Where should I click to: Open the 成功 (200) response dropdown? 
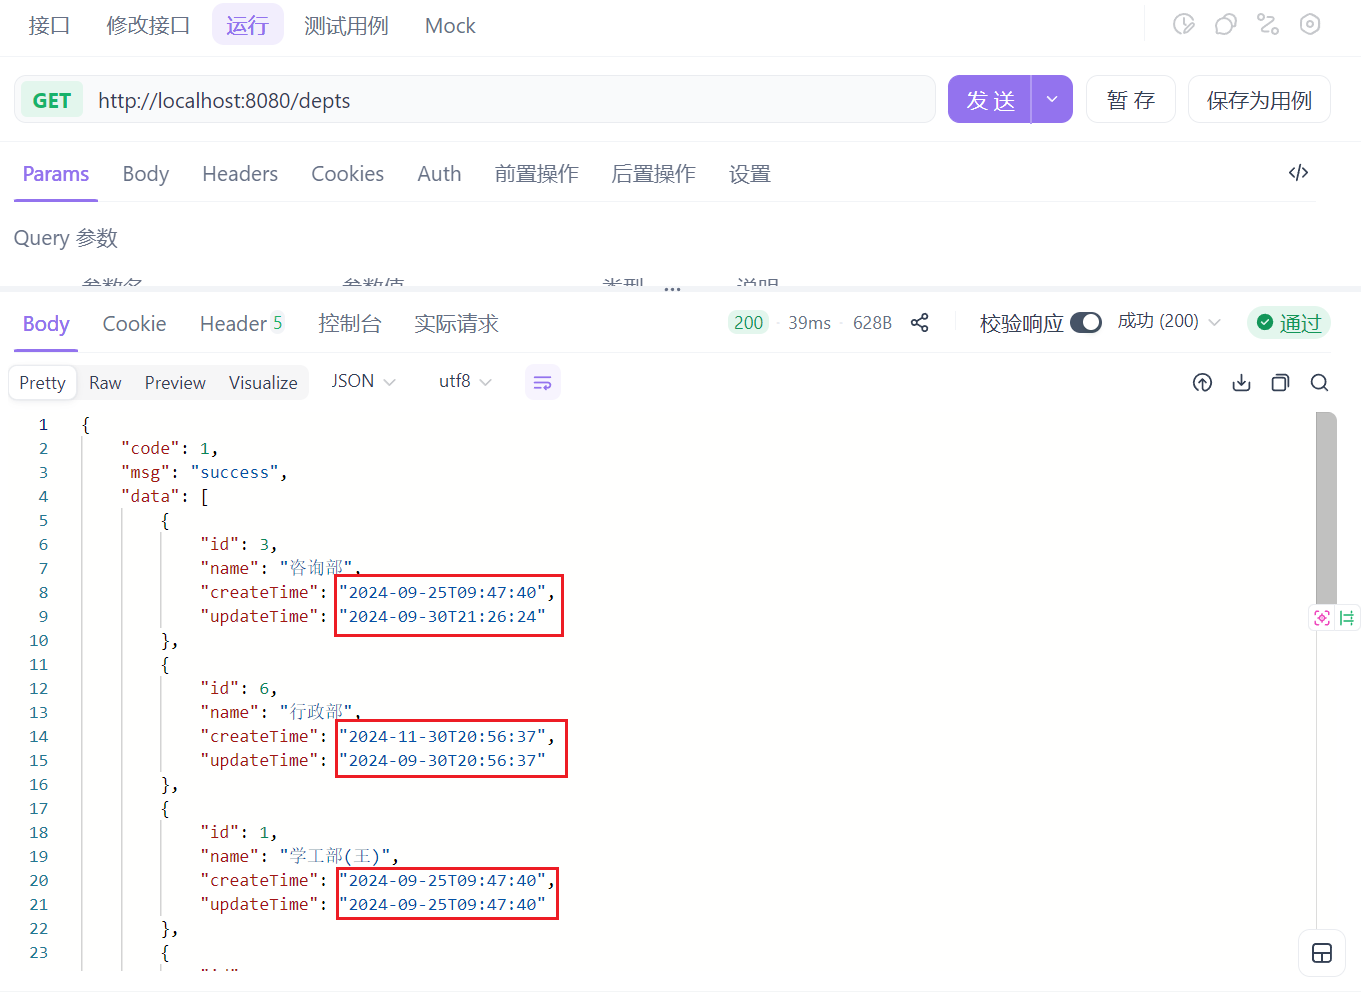[x=1169, y=321]
